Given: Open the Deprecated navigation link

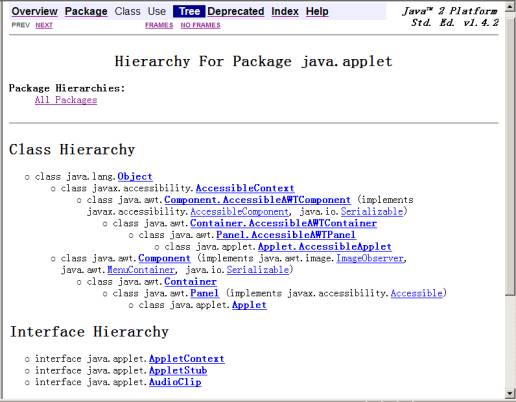Looking at the screenshot, I should (x=236, y=11).
